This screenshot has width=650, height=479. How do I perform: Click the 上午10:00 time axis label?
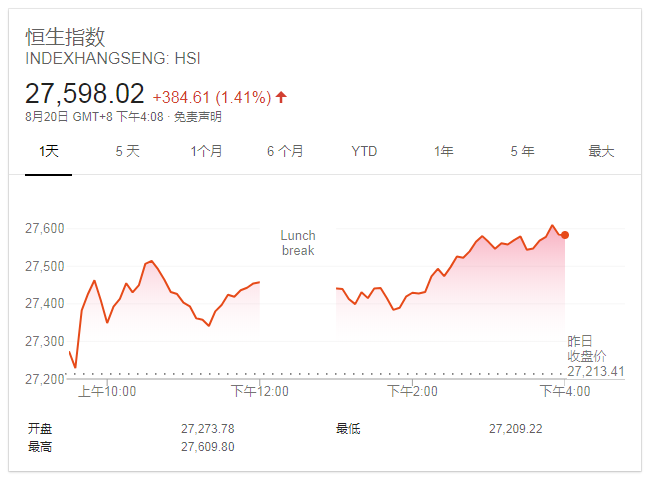(107, 391)
